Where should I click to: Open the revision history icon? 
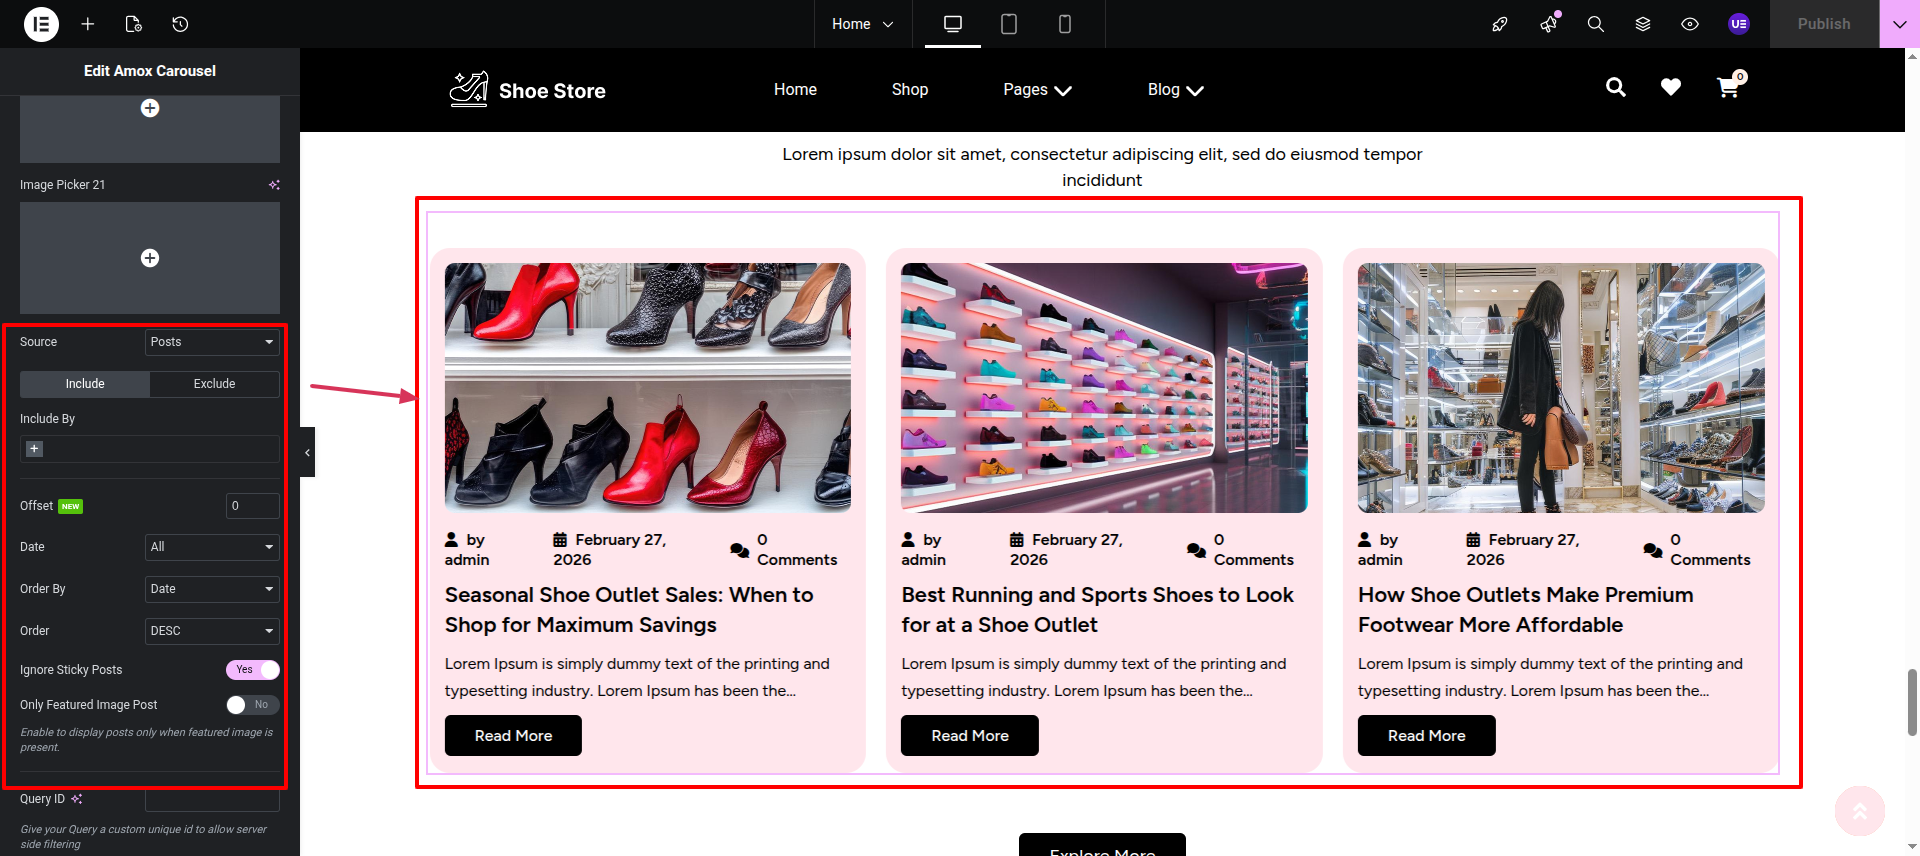tap(180, 24)
